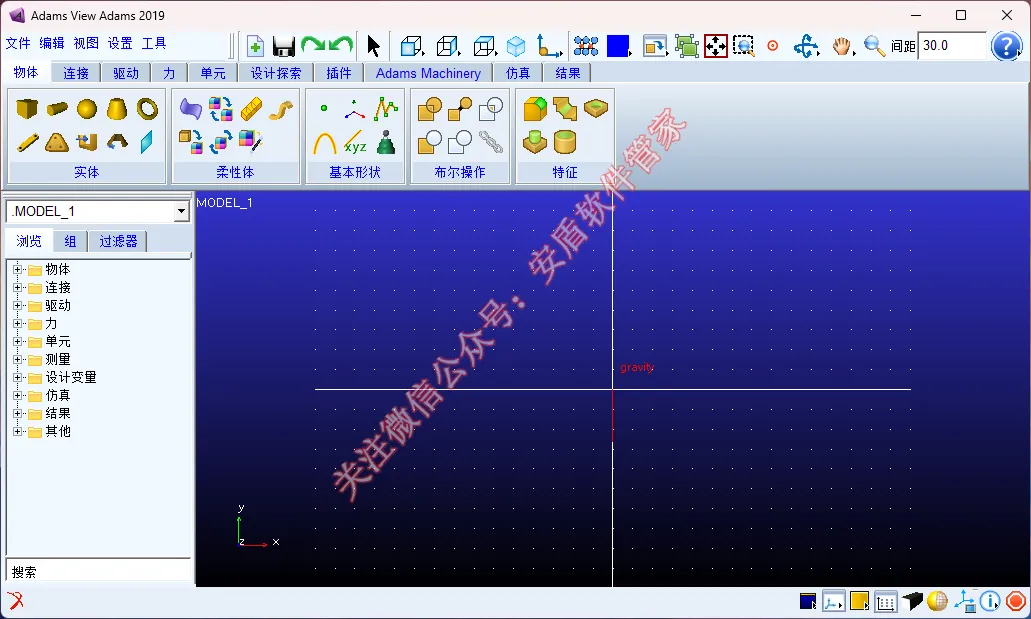Click the blue background color swatch
The height and width of the screenshot is (619, 1031).
(617, 46)
